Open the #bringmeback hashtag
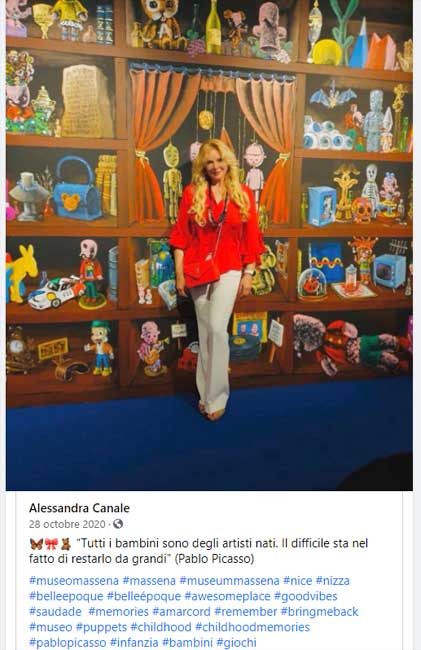The image size is (421, 650). 319,611
